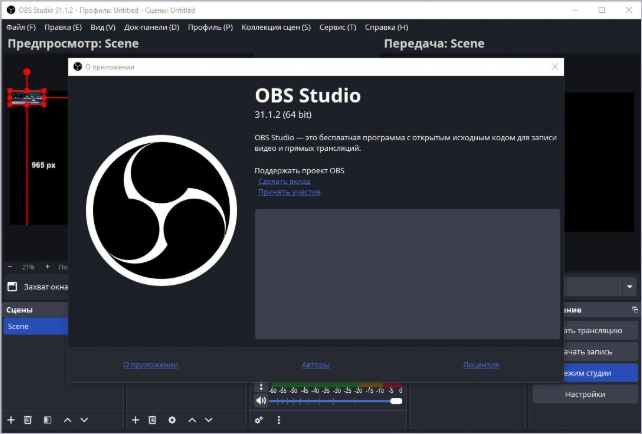Delete selected source using trash icon
This screenshot has height=434, width=642.
coord(152,420)
